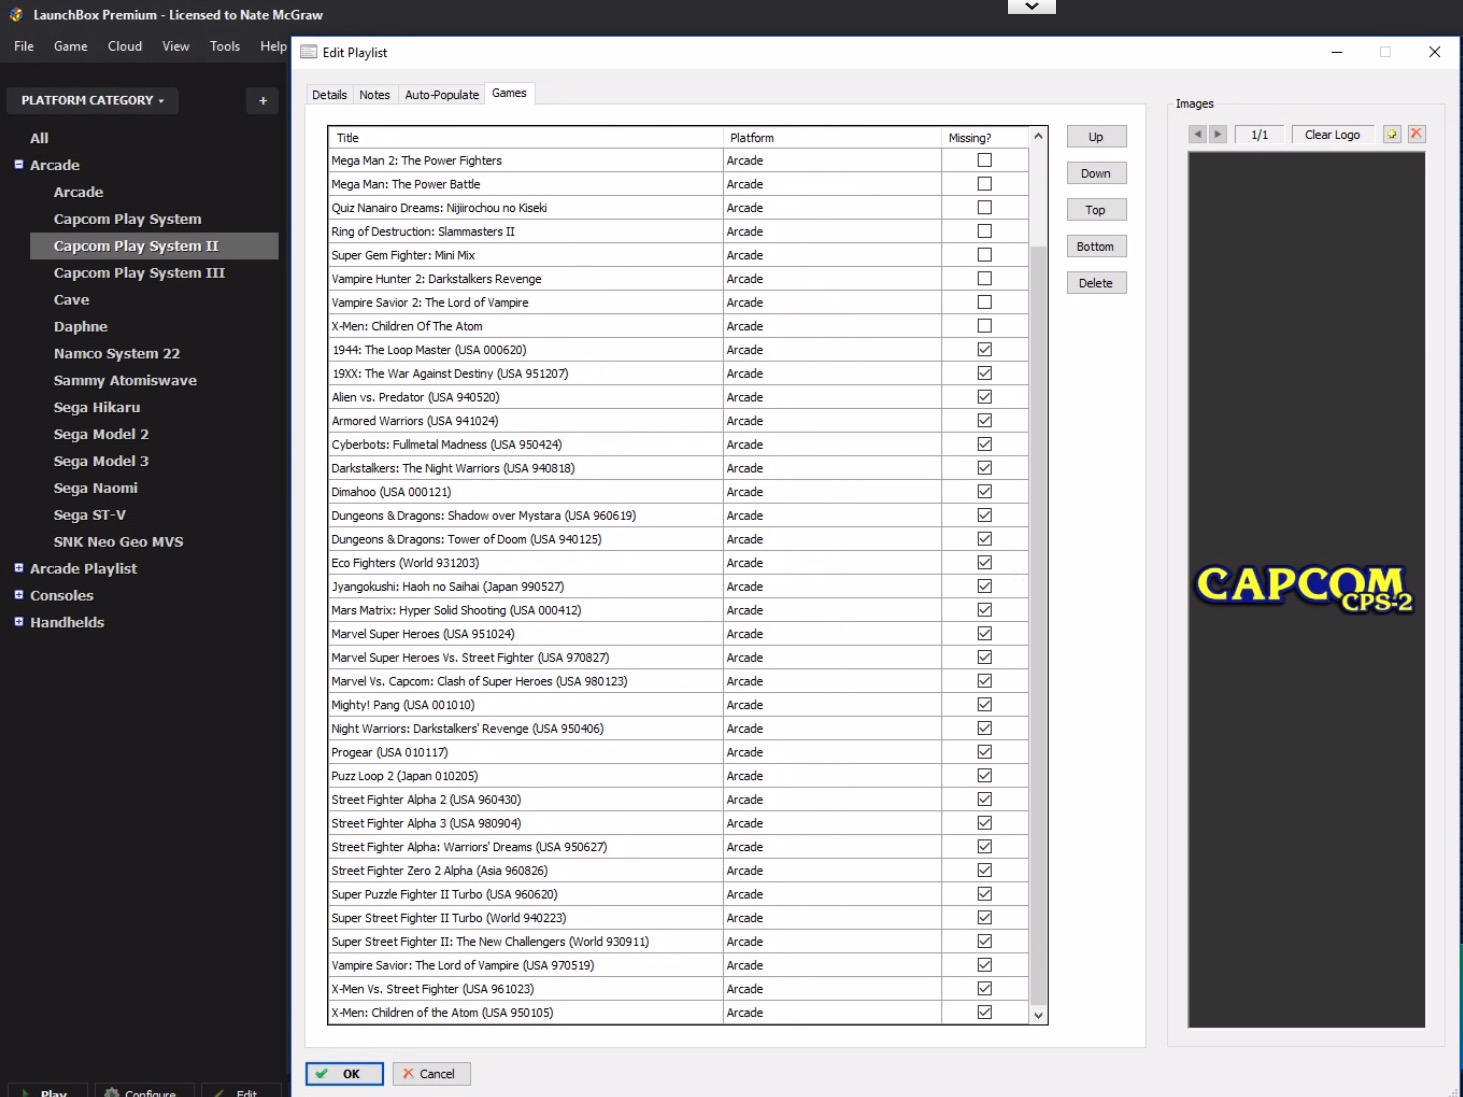Select Sega Model 3 in sidebar
The width and height of the screenshot is (1463, 1097).
(x=101, y=461)
